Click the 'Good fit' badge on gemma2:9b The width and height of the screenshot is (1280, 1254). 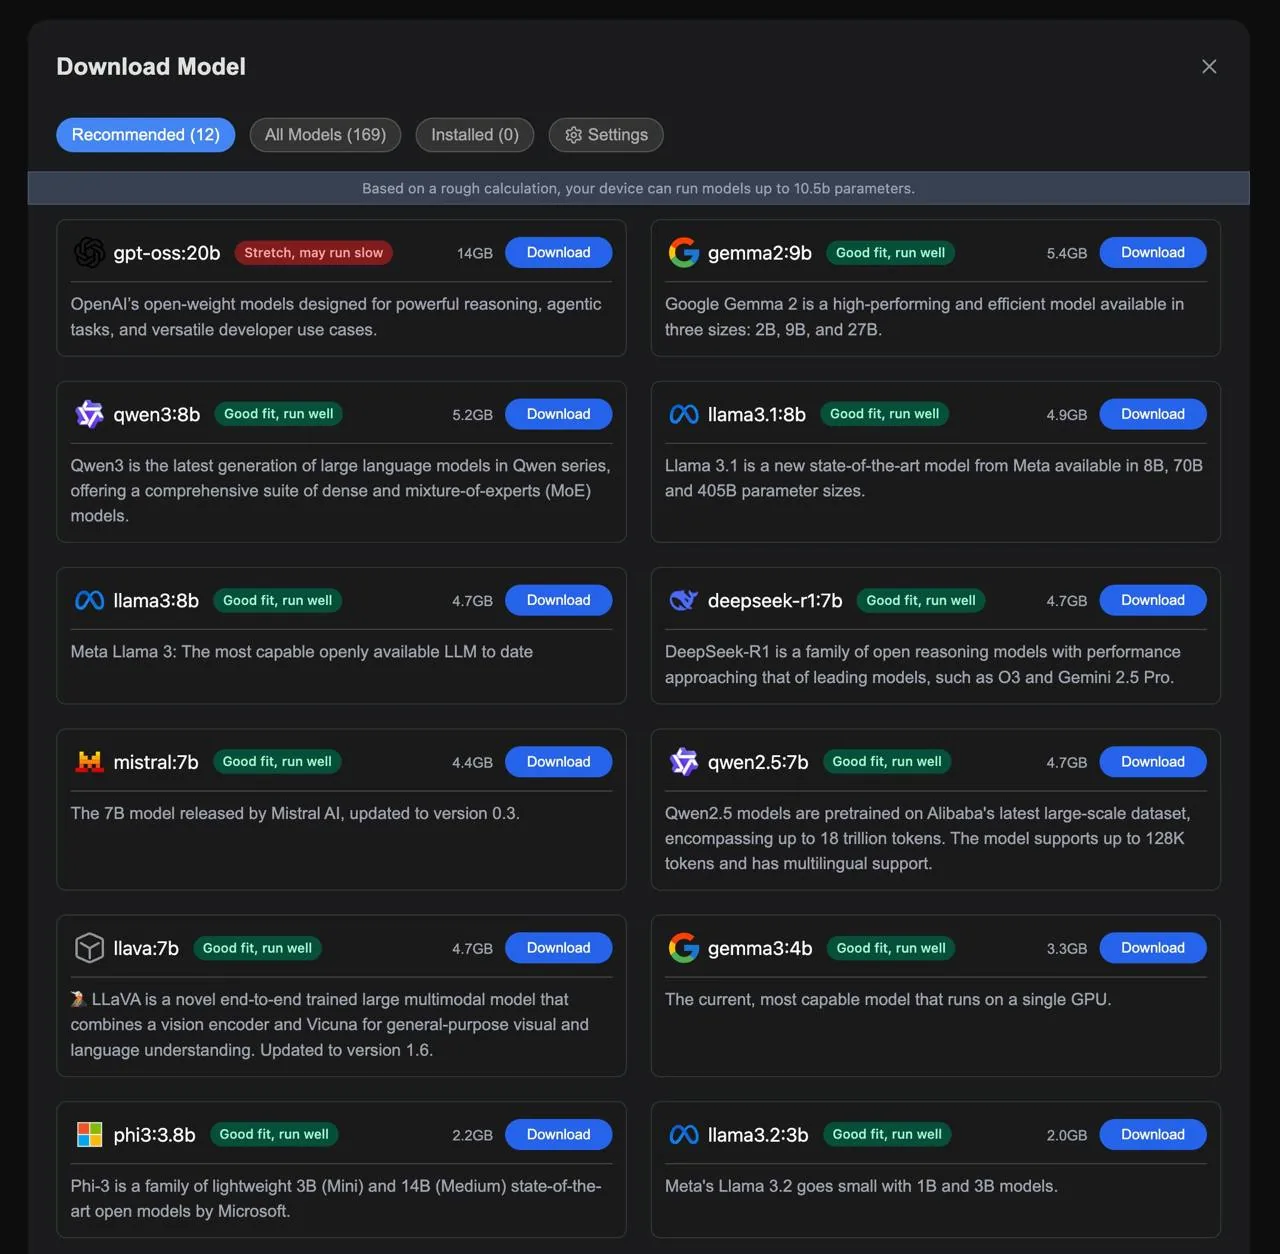890,253
